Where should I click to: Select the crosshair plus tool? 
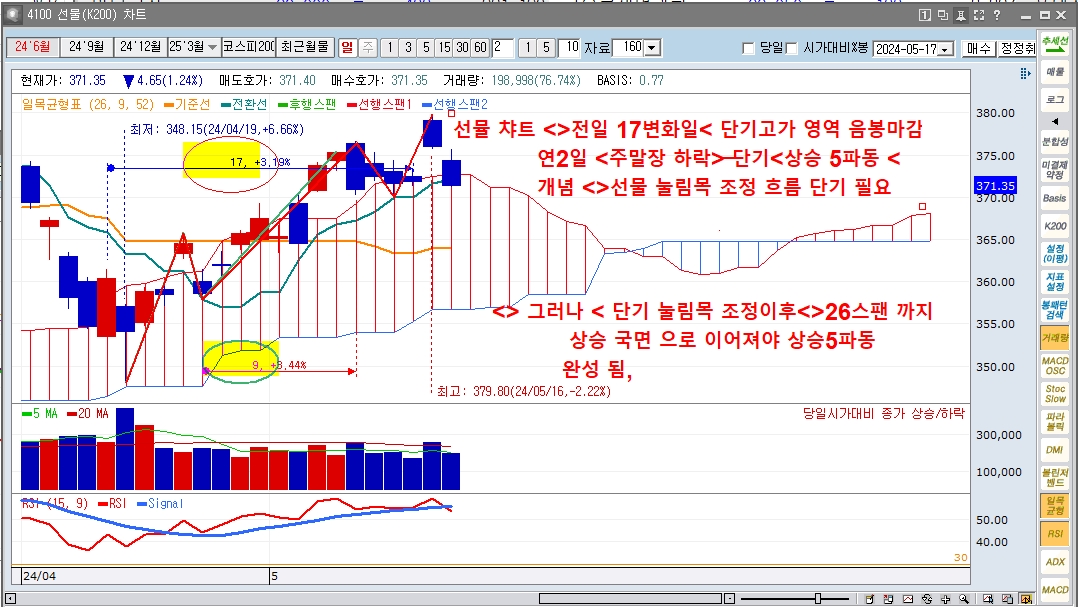(x=946, y=599)
